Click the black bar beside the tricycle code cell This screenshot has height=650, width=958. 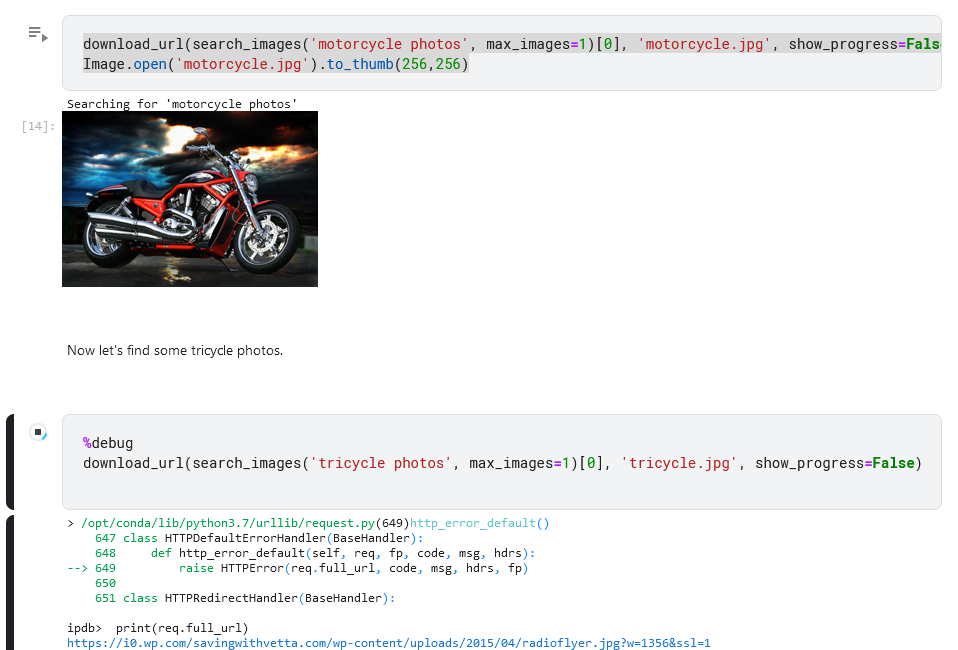pos(10,462)
